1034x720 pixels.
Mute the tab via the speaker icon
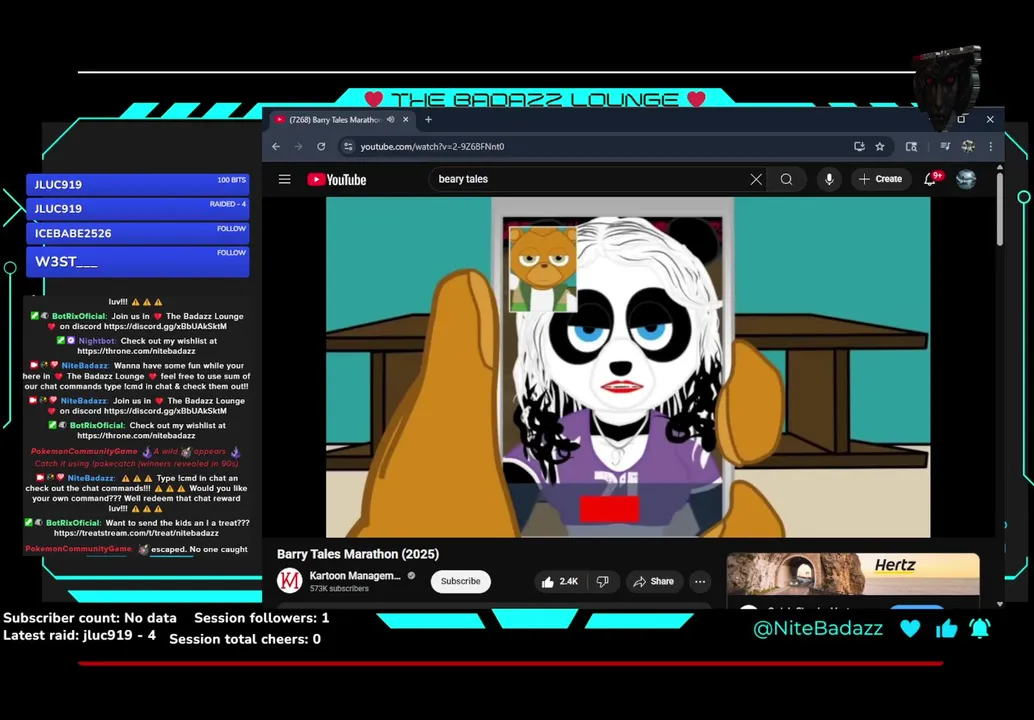click(x=391, y=119)
